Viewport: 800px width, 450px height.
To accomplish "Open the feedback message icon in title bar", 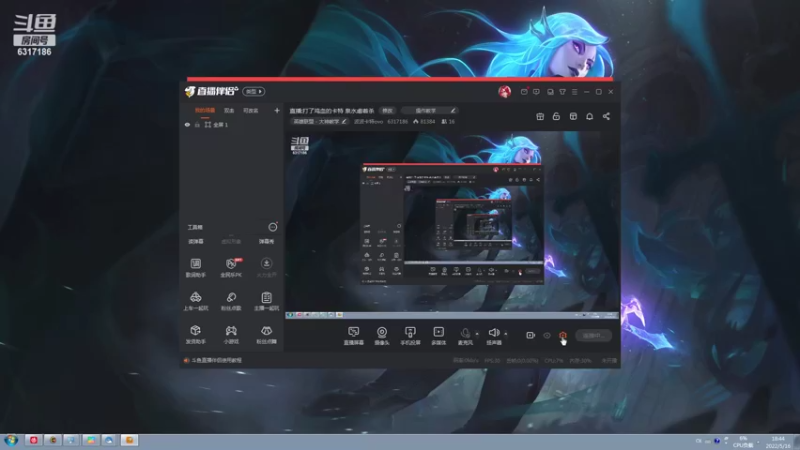I will tap(536, 92).
